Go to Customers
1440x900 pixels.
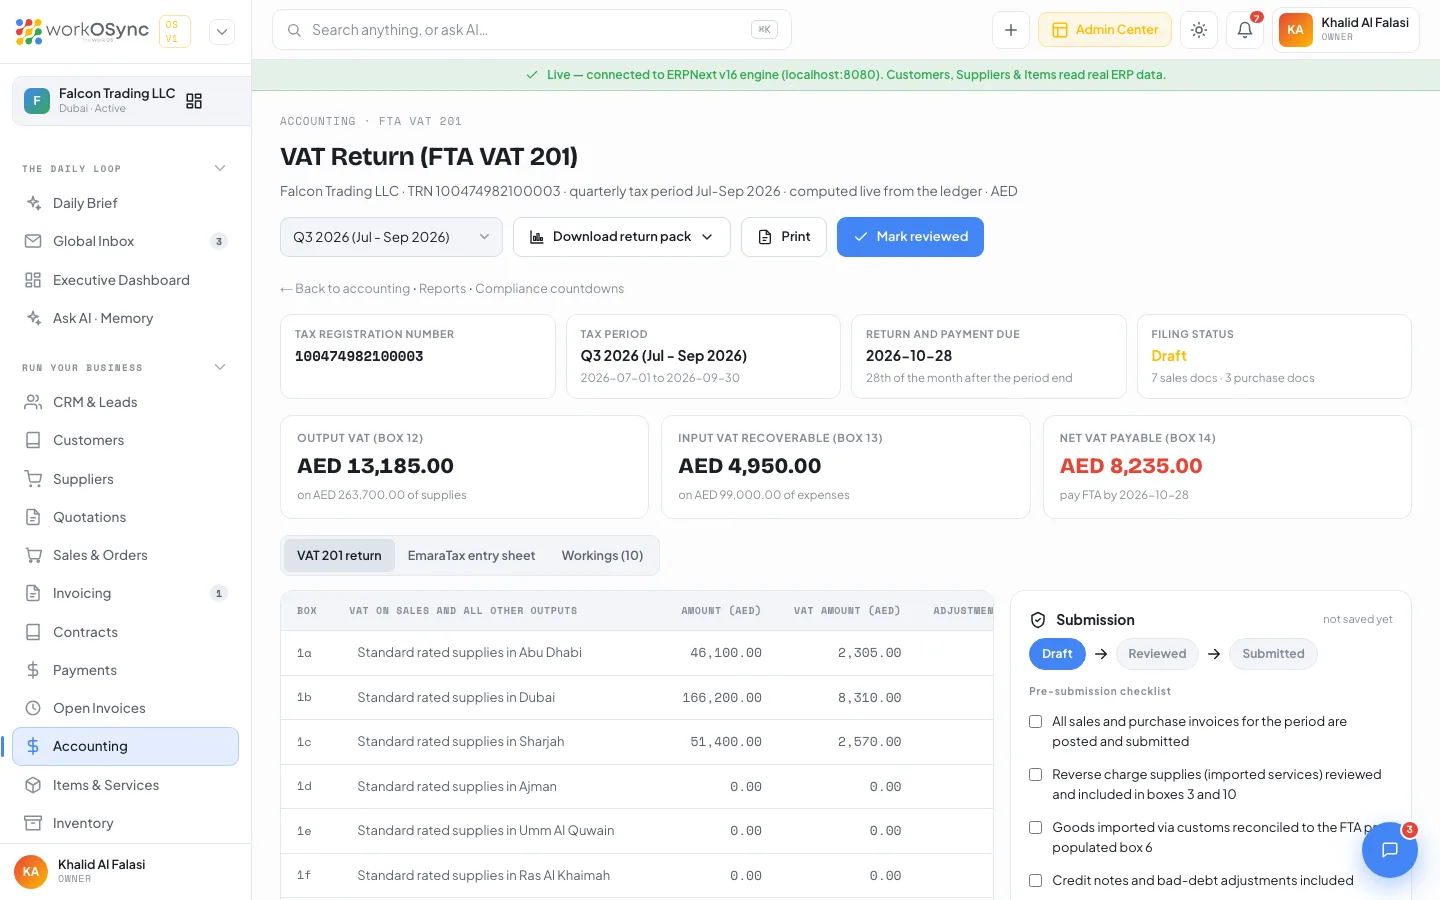pos(125,440)
